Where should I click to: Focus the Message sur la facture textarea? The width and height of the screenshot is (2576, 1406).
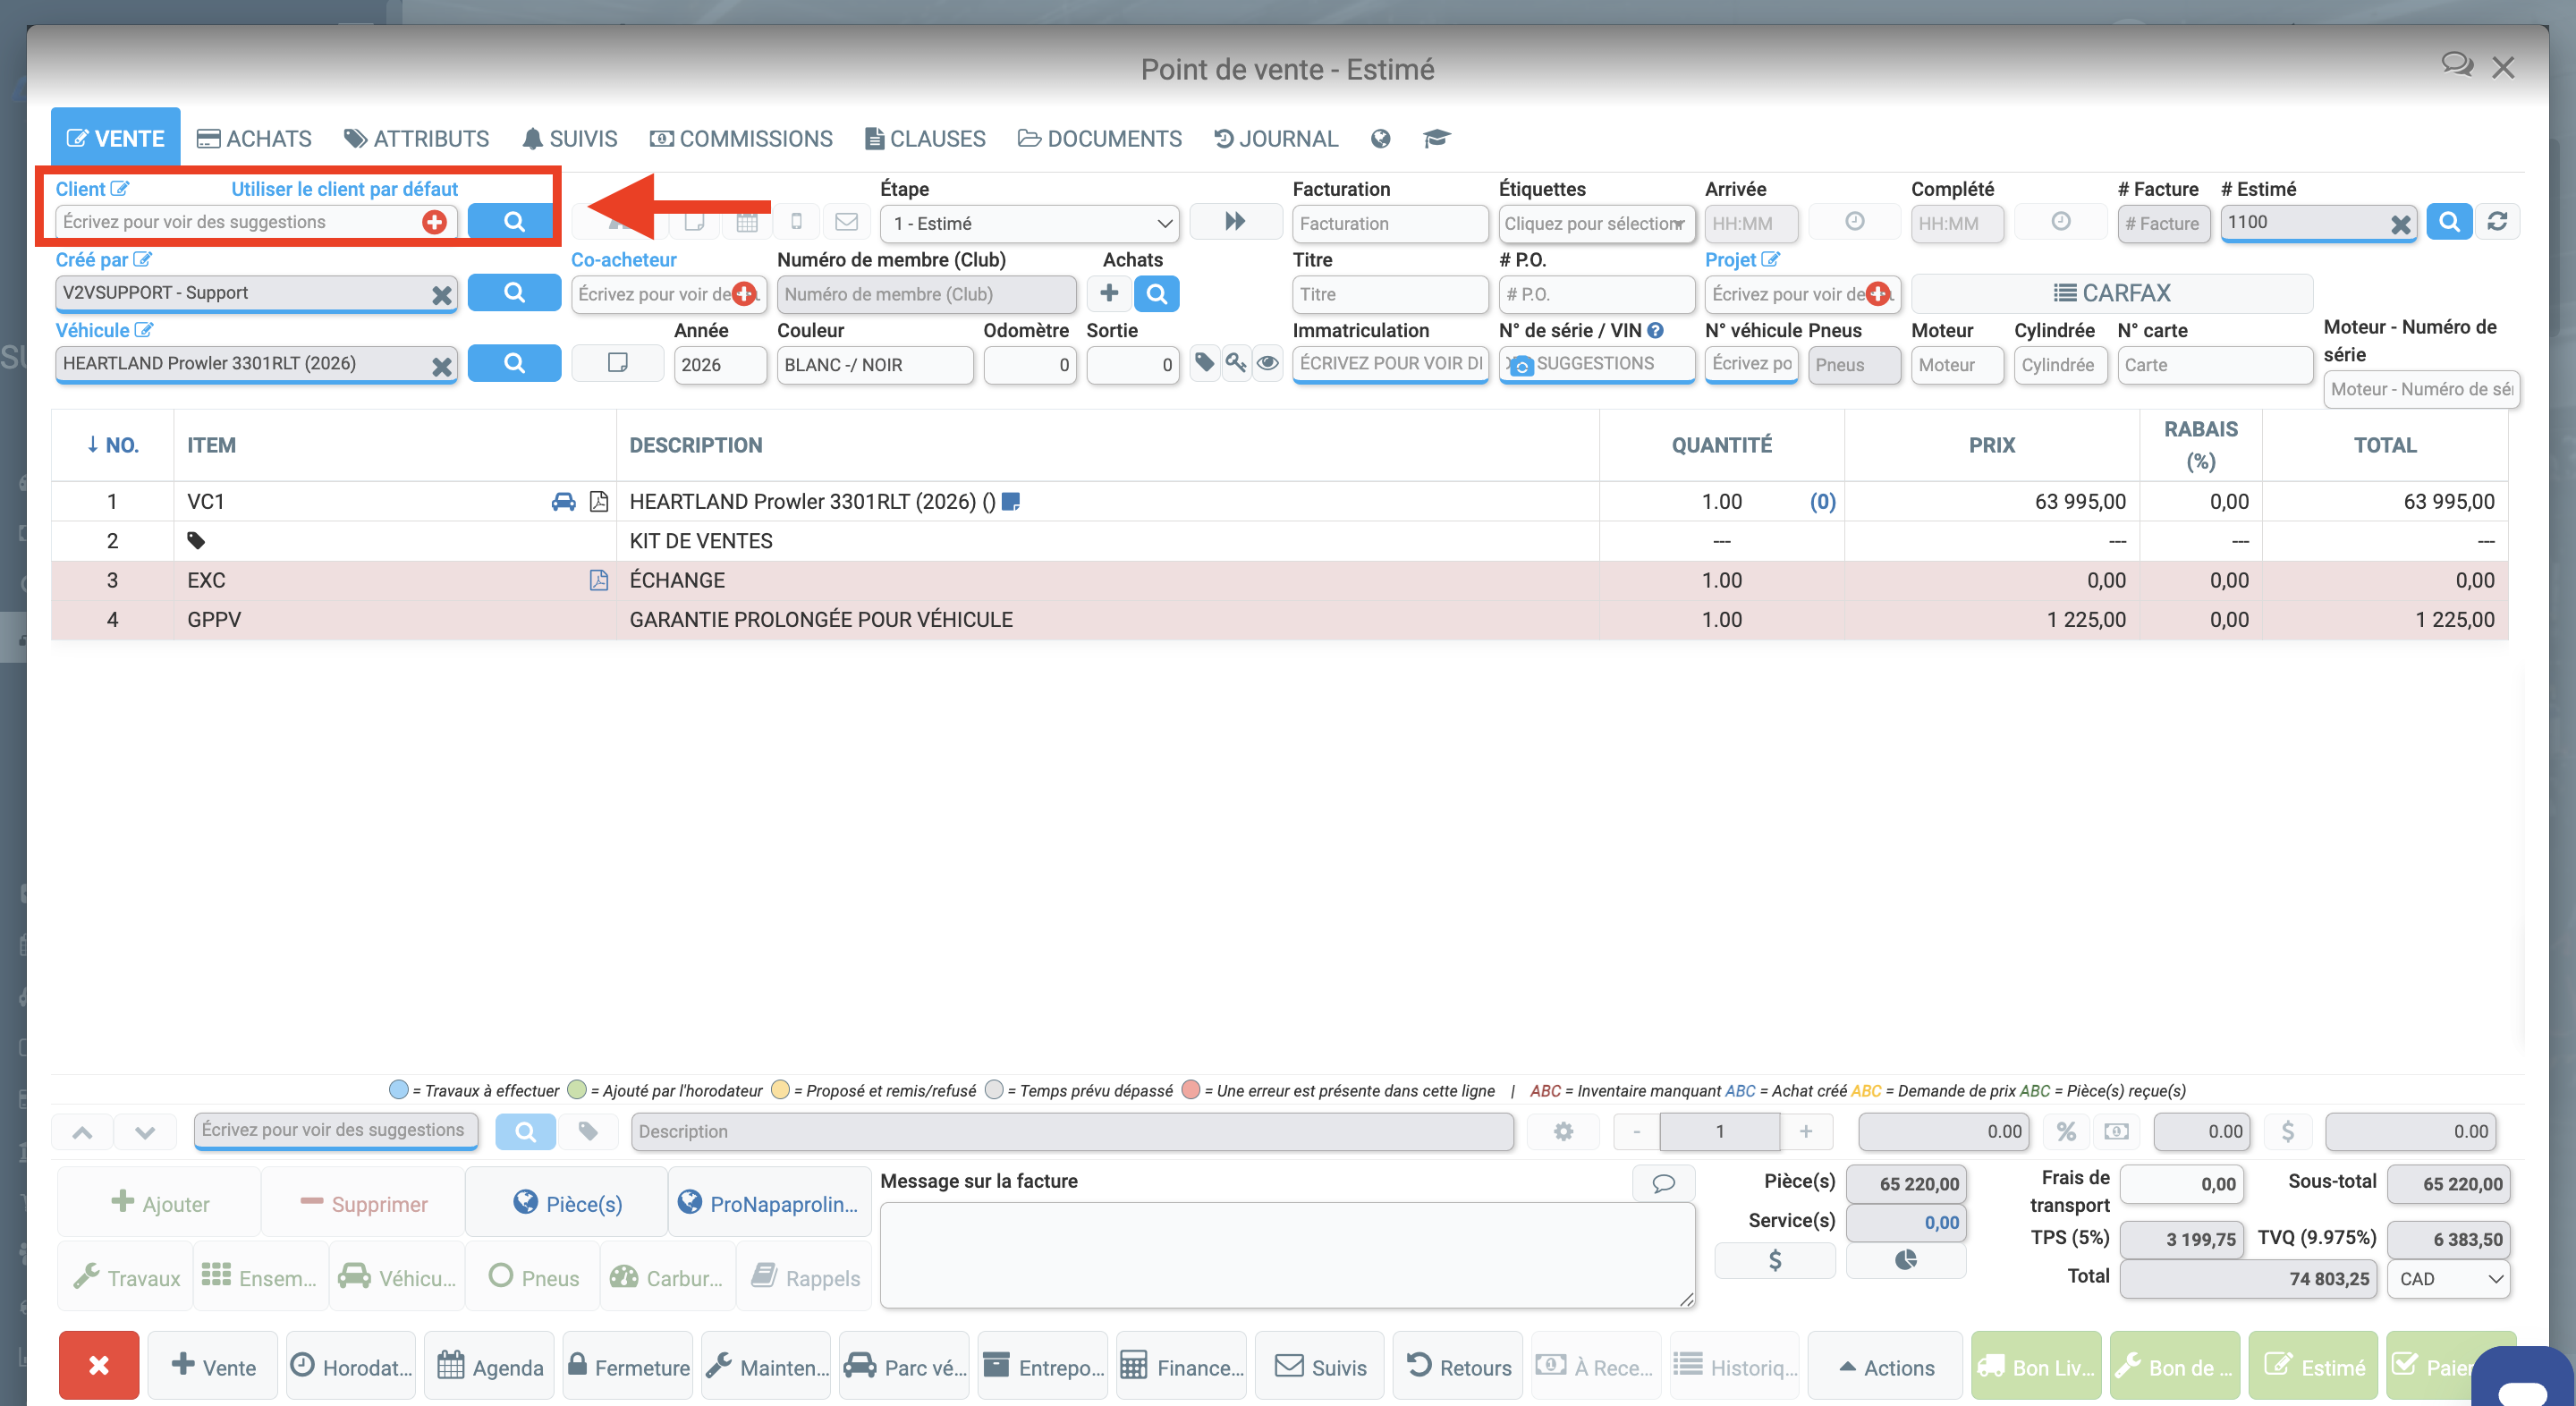point(1287,1256)
